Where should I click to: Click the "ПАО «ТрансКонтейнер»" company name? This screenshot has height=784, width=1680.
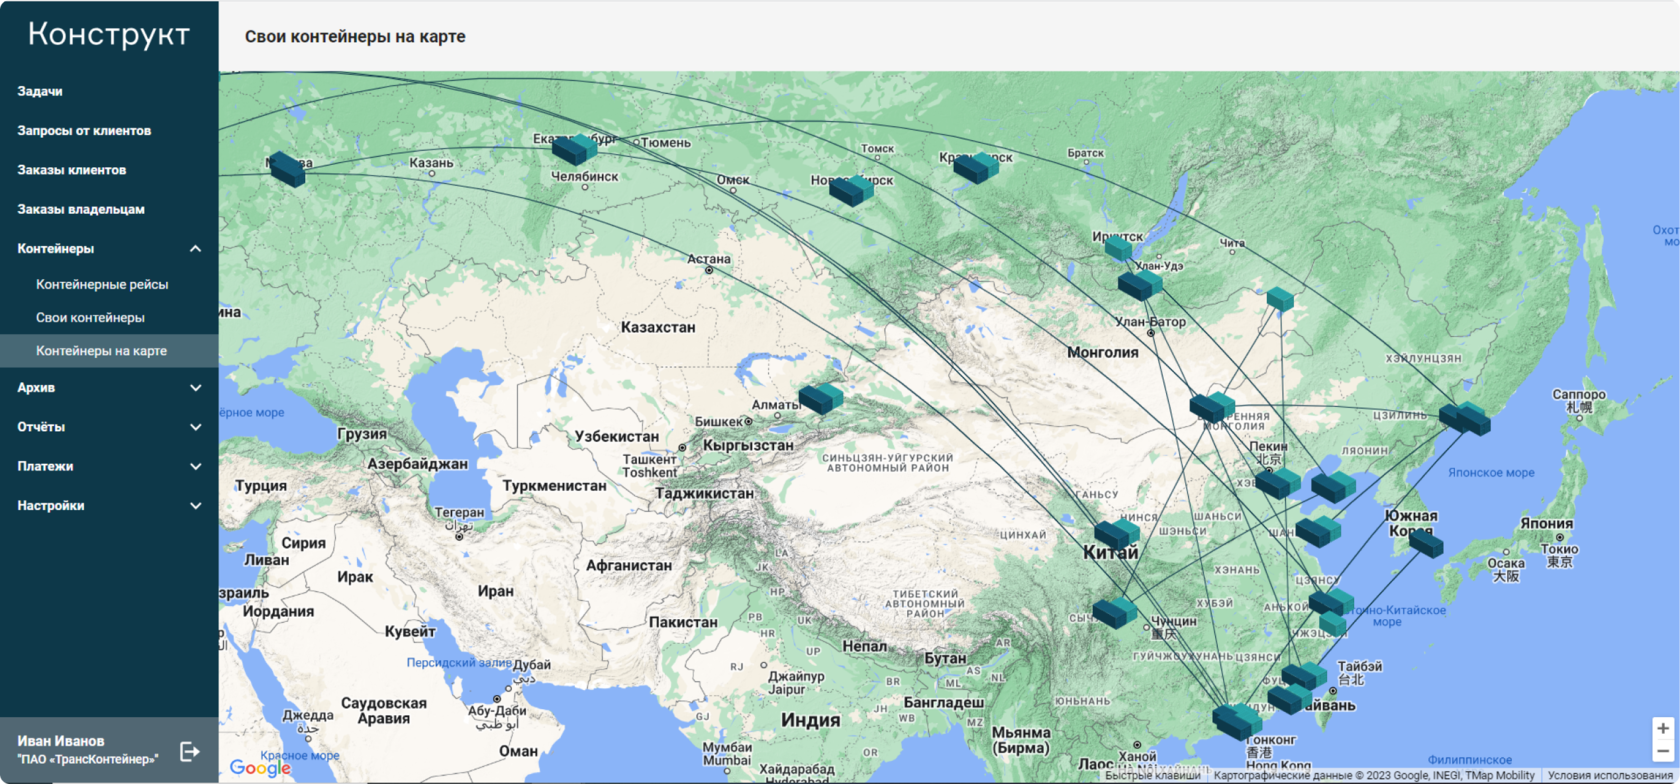88,760
